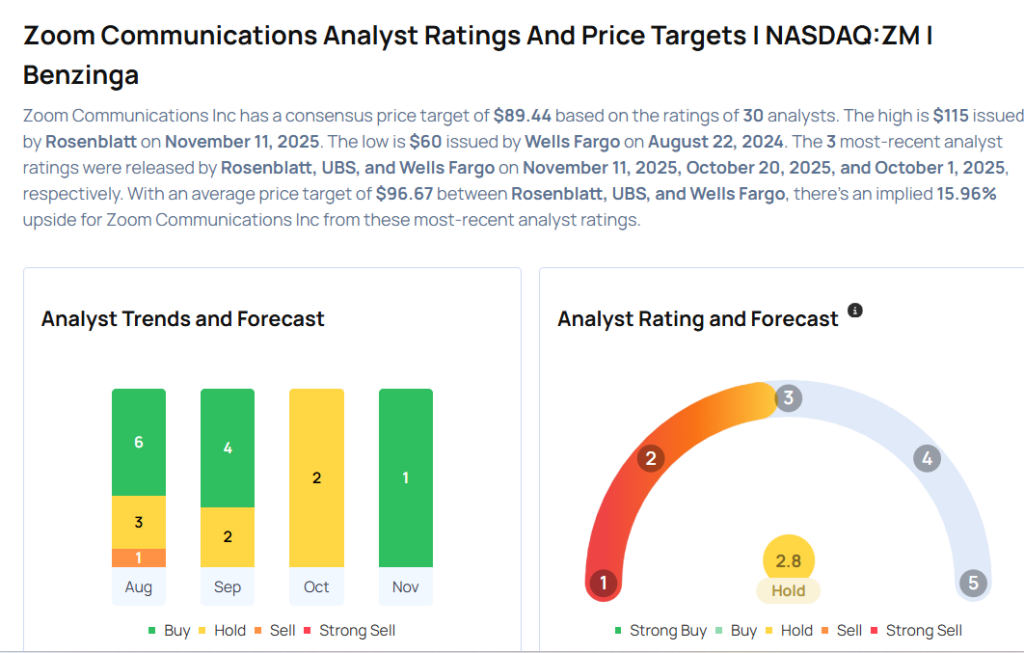
Task: Select the Aug month label
Action: (x=139, y=587)
